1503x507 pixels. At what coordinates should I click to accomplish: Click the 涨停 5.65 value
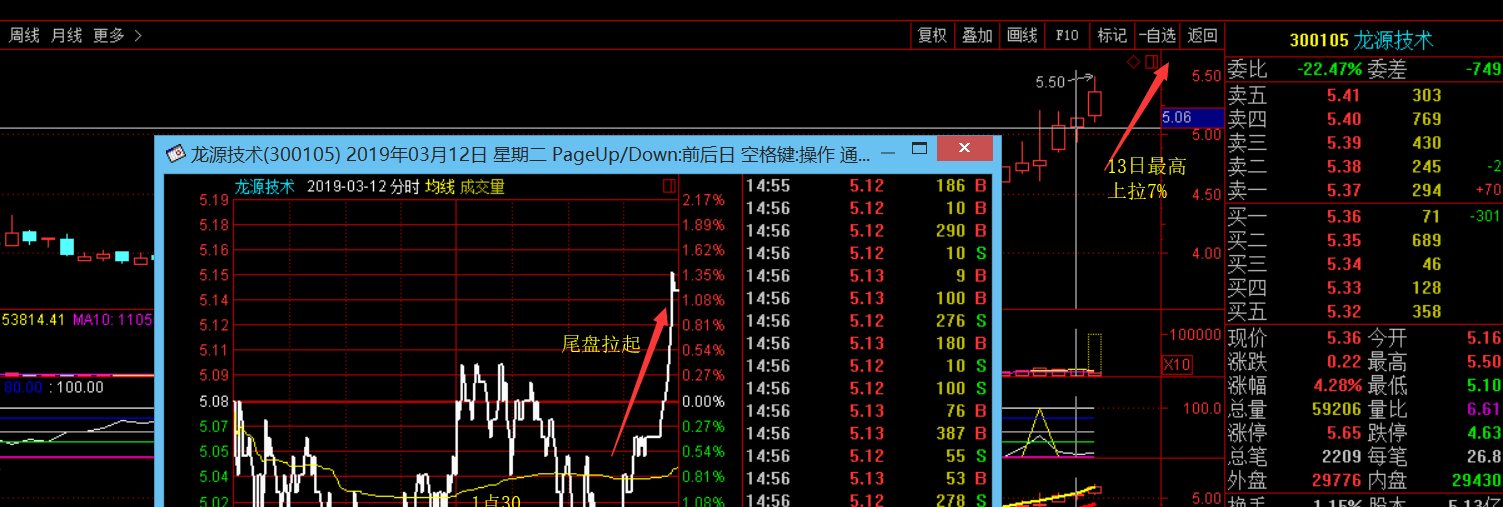[1344, 433]
